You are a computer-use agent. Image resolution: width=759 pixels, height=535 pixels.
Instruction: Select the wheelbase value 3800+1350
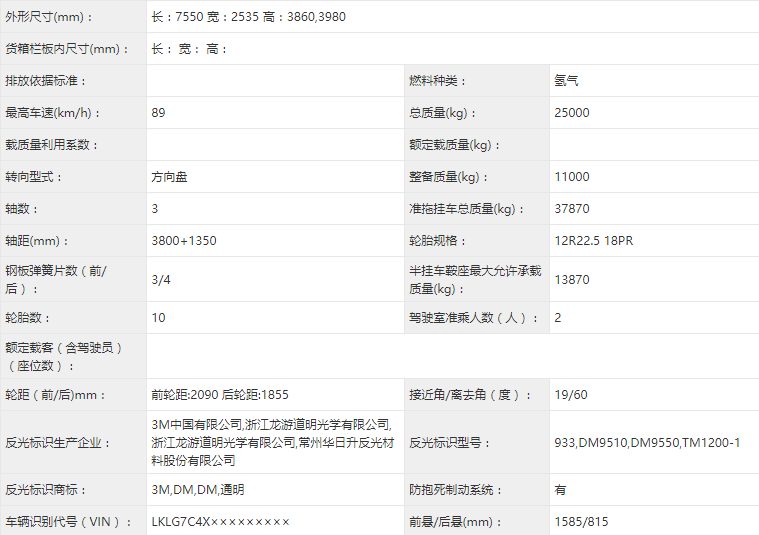tap(183, 241)
